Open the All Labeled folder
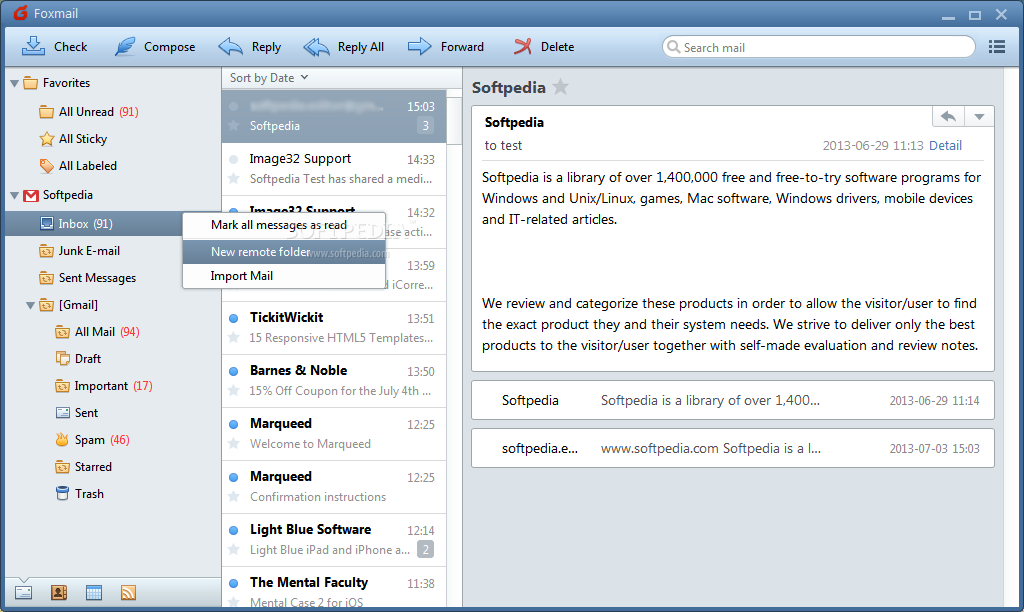Viewport: 1024px width, 612px height. tap(78, 166)
